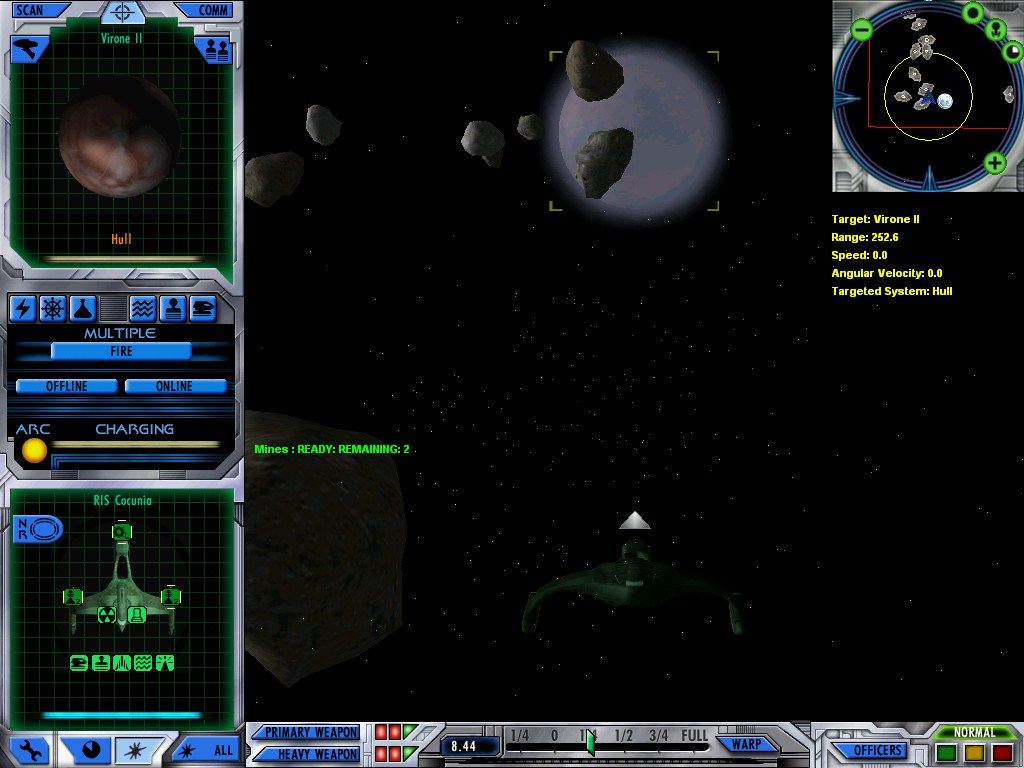
Task: Open the Helm control wheel icon
Action: (x=52, y=309)
